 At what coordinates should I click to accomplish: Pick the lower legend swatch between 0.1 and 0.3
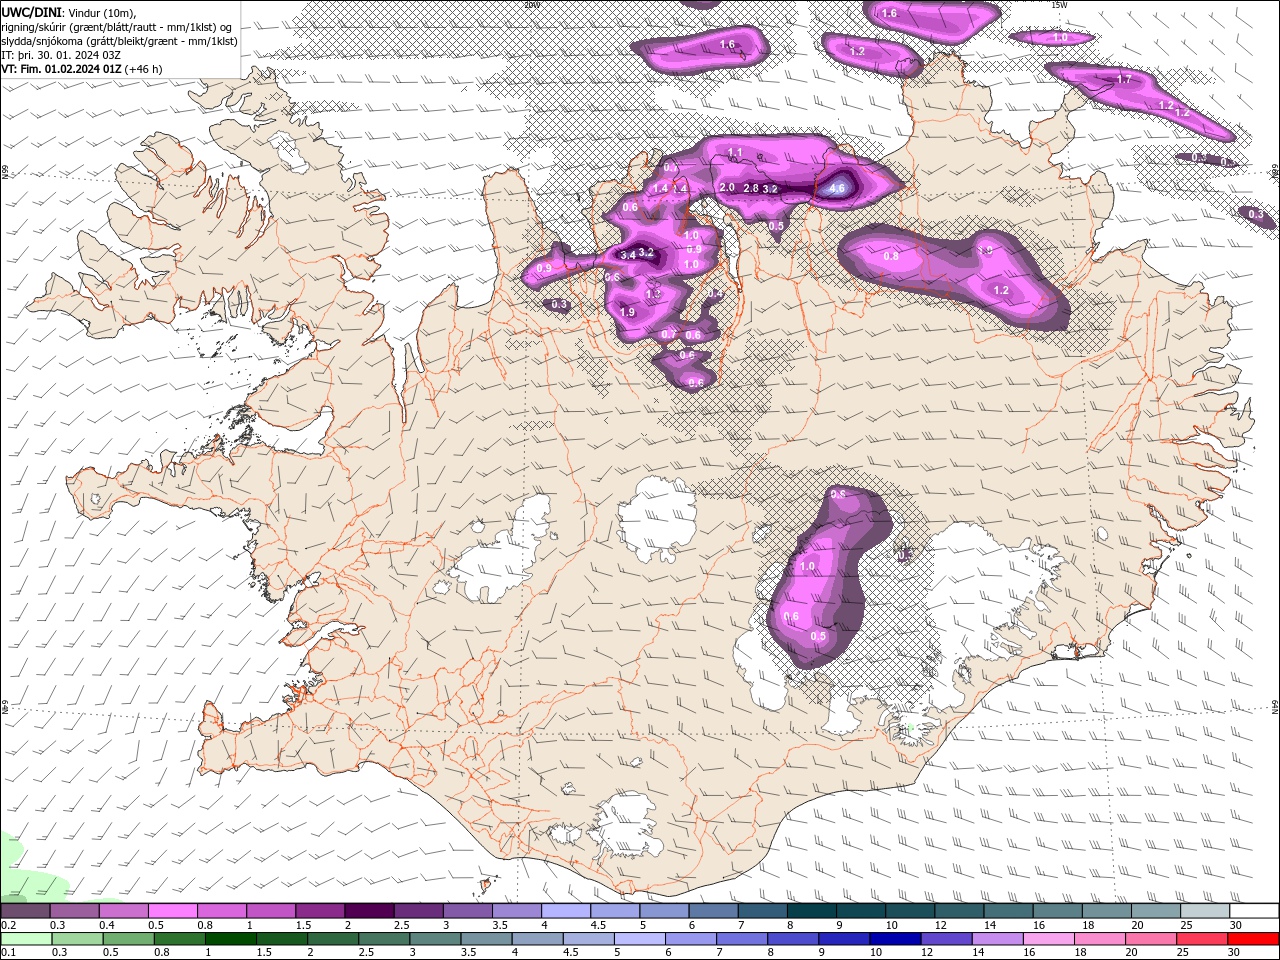click(x=25, y=938)
